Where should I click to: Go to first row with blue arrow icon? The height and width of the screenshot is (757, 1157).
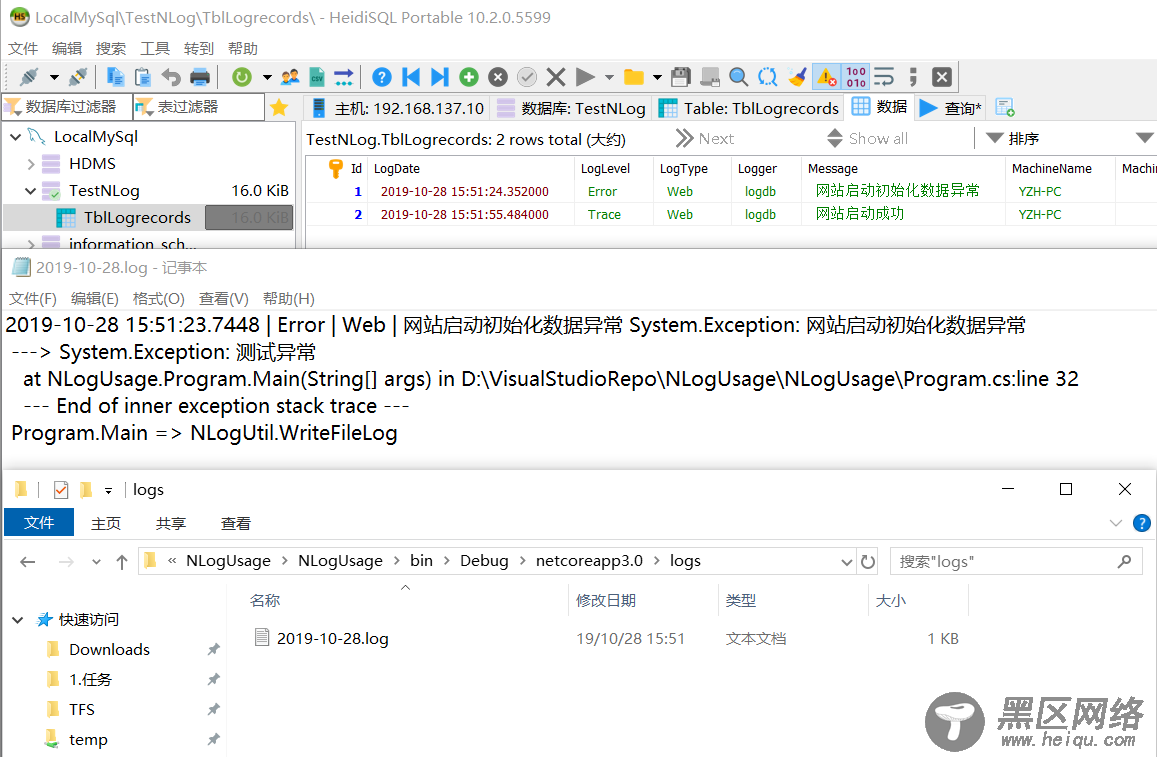[x=411, y=77]
